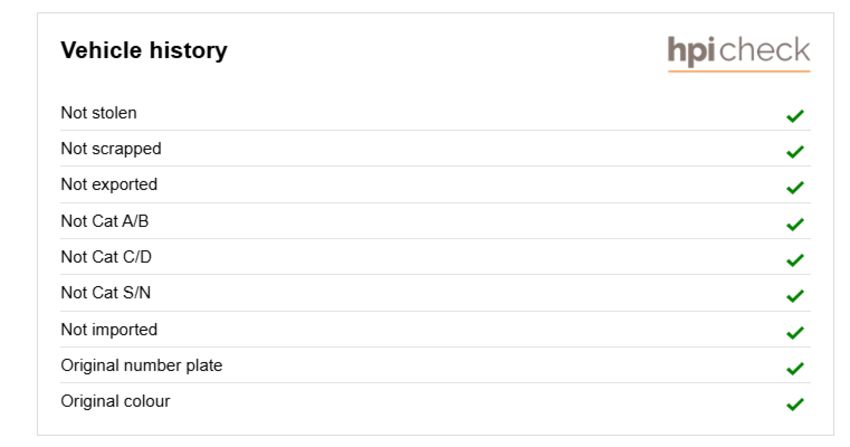Click the green checkmark for Not exported
The width and height of the screenshot is (850, 447).
coord(795,187)
